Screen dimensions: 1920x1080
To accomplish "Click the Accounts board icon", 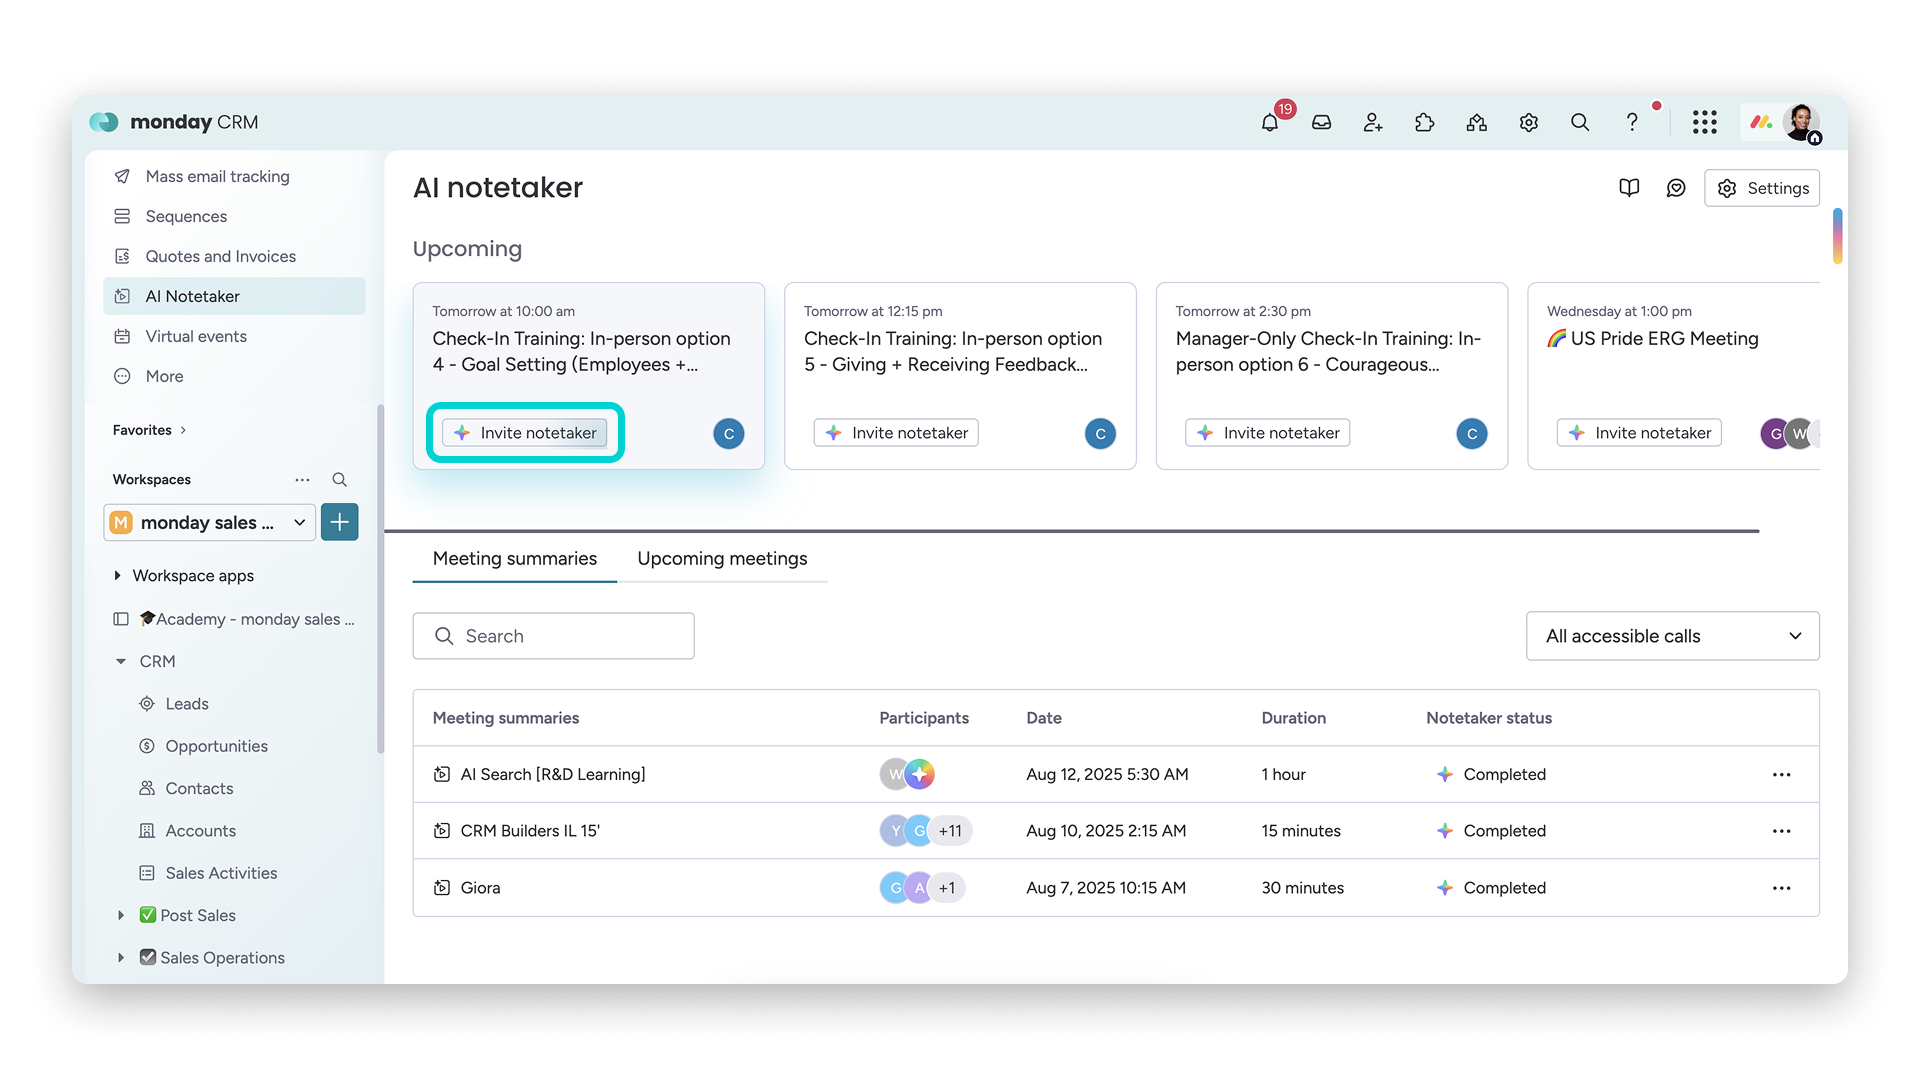I will (147, 831).
